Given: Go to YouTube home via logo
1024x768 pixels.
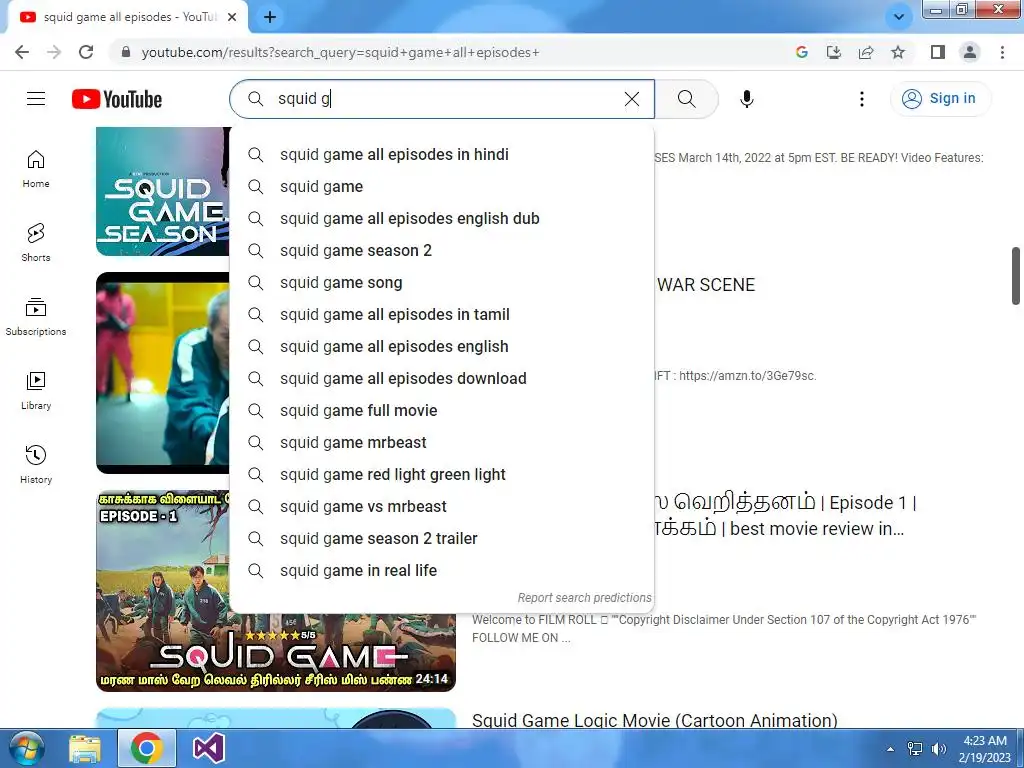Looking at the screenshot, I should pyautogui.click(x=117, y=99).
